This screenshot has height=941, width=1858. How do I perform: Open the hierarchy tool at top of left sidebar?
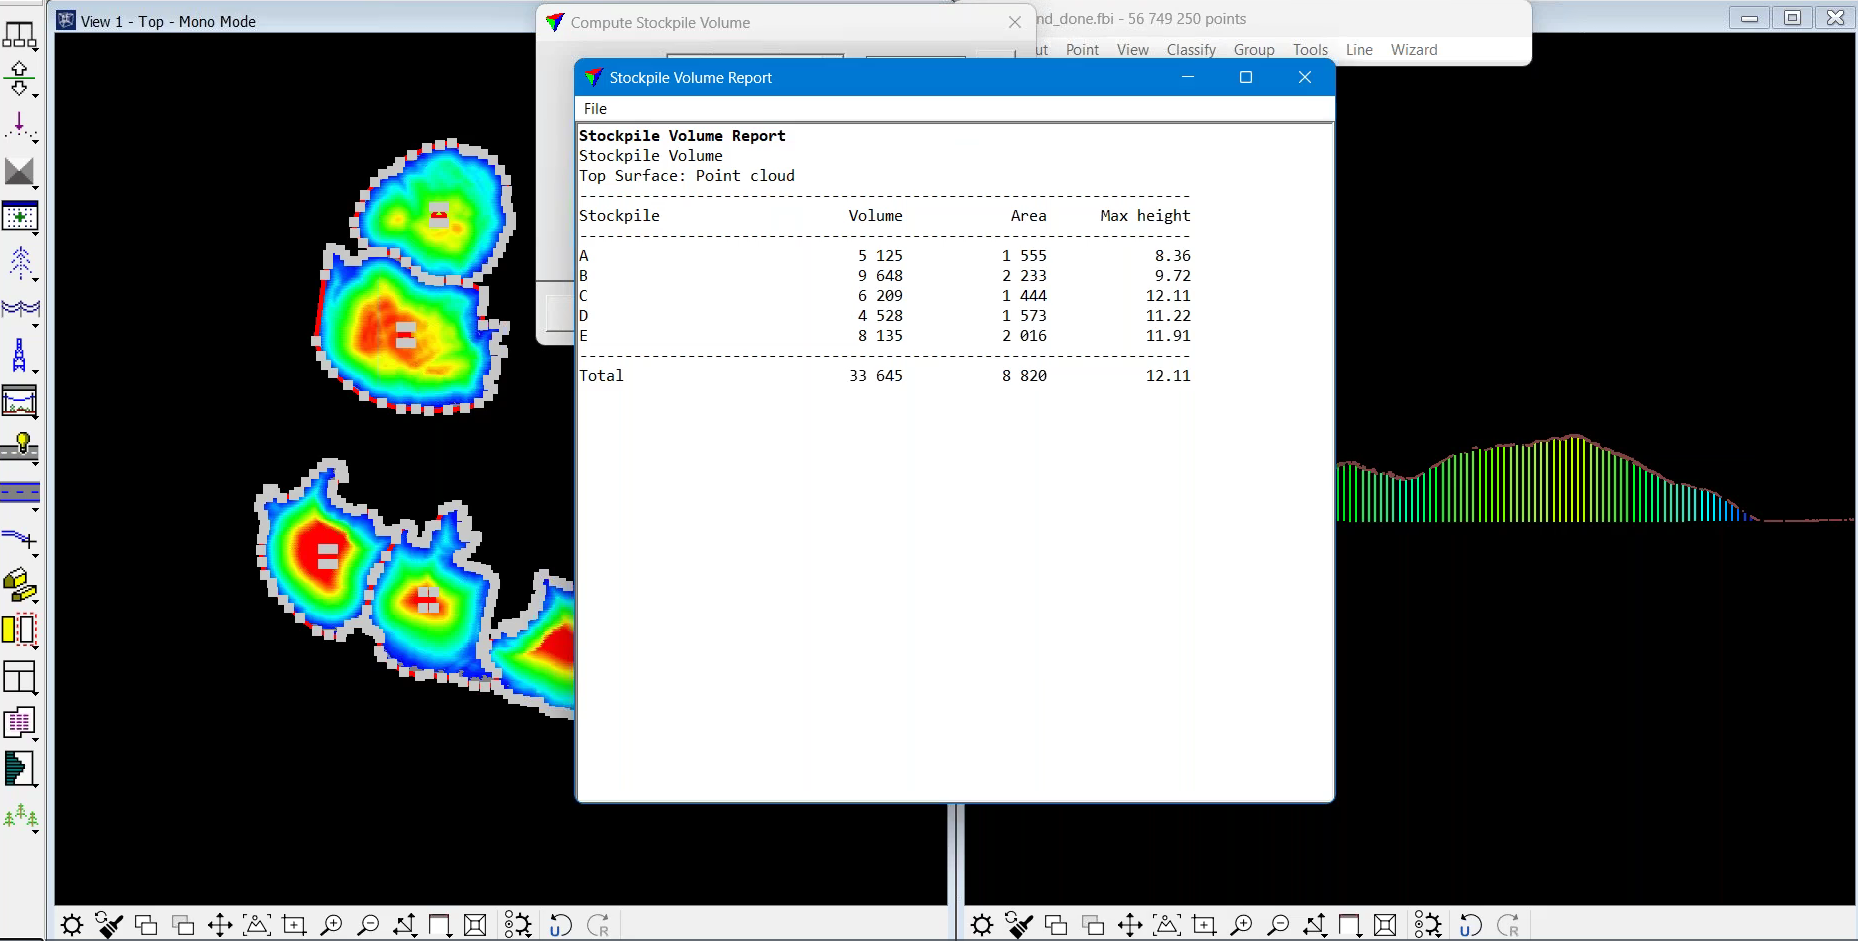(x=20, y=36)
